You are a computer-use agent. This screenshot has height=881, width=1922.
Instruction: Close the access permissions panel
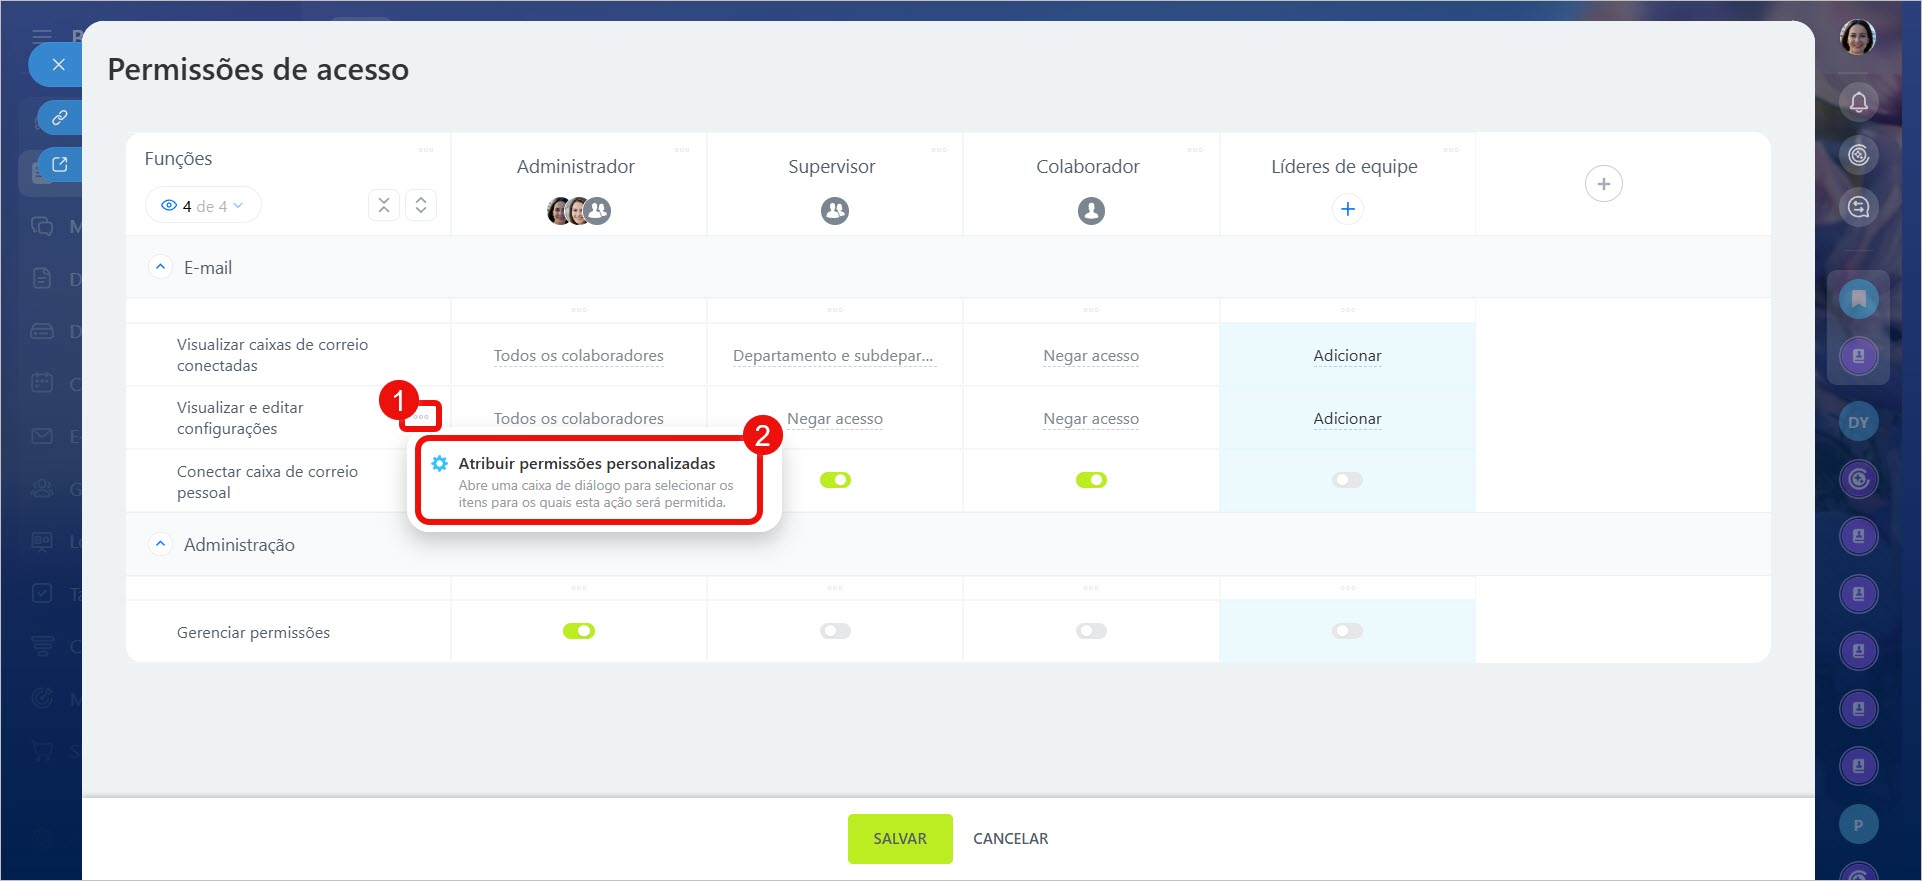(58, 65)
